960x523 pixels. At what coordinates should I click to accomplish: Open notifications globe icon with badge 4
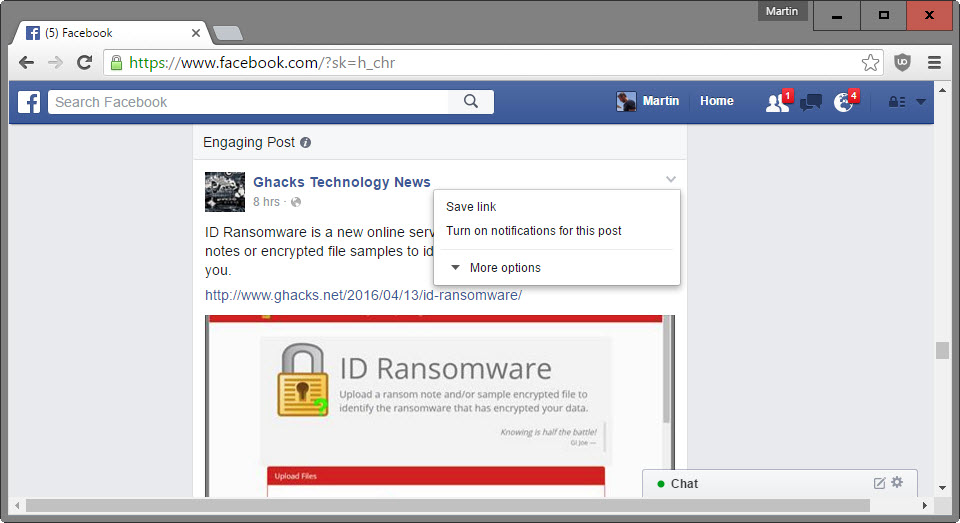(x=846, y=102)
